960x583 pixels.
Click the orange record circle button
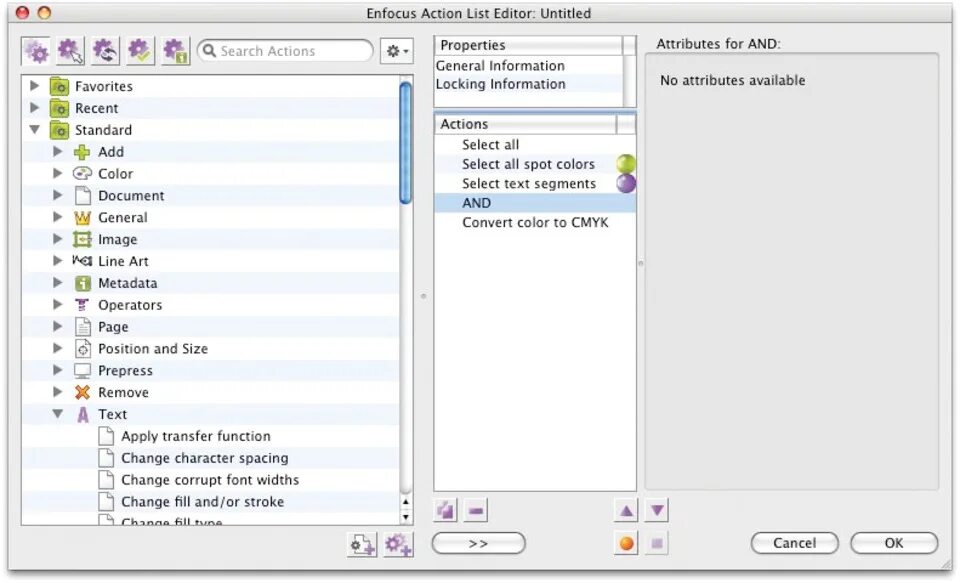tap(626, 543)
